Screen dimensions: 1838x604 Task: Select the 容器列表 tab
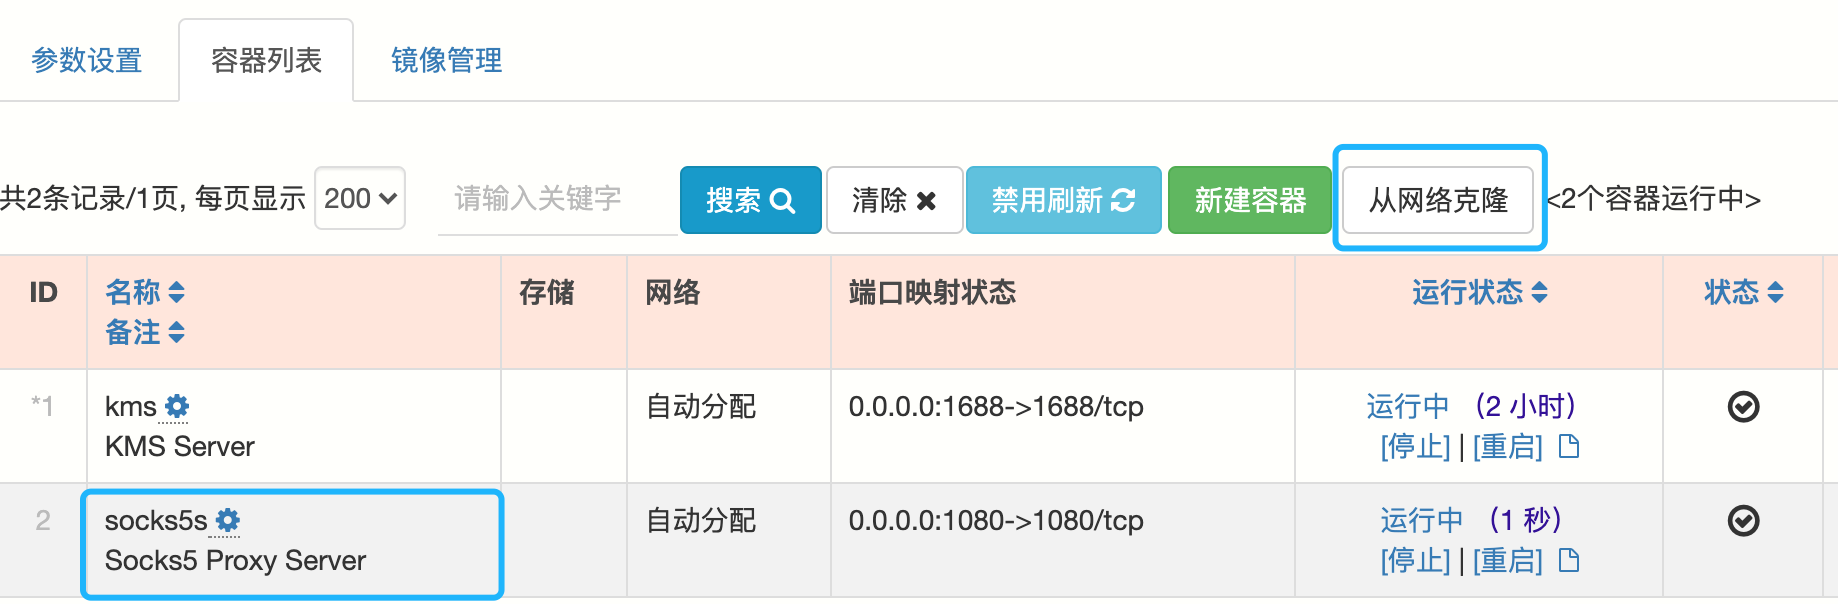click(x=266, y=60)
